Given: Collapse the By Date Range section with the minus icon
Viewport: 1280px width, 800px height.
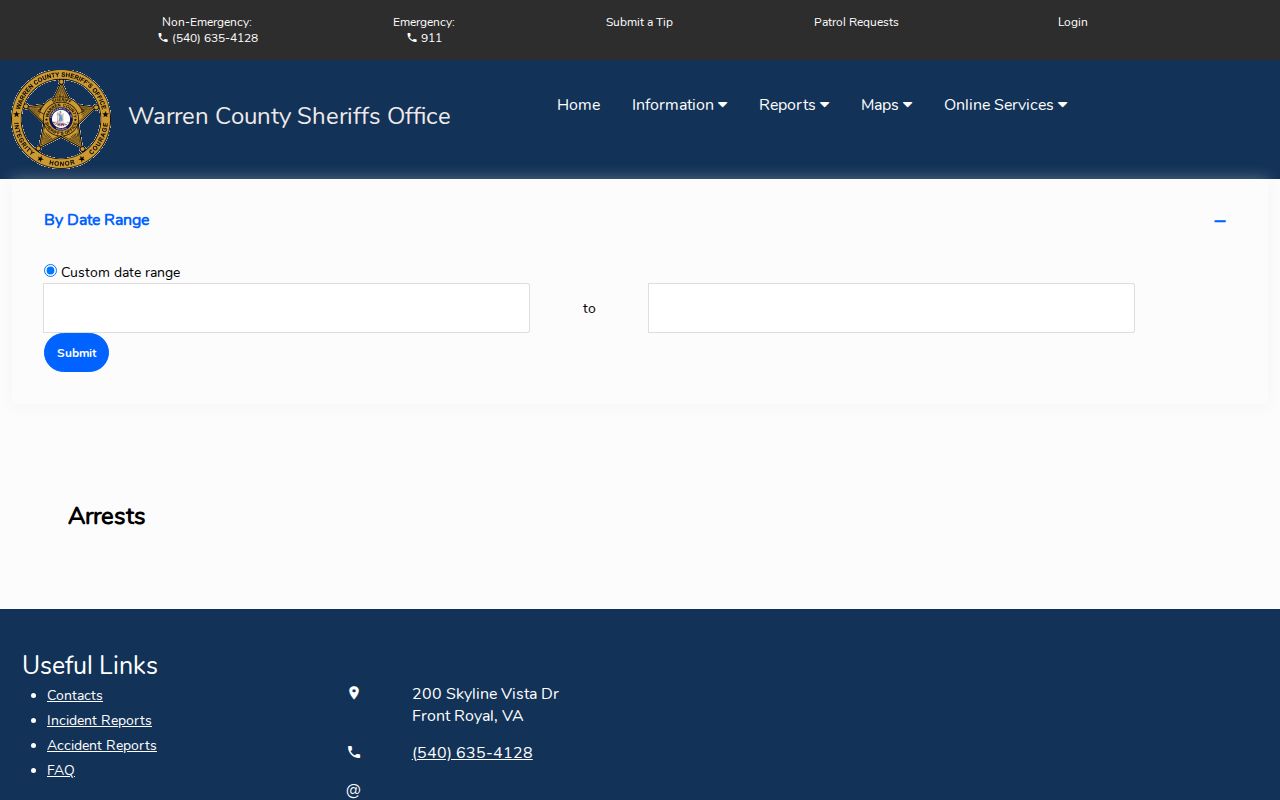Looking at the screenshot, I should click(x=1220, y=221).
